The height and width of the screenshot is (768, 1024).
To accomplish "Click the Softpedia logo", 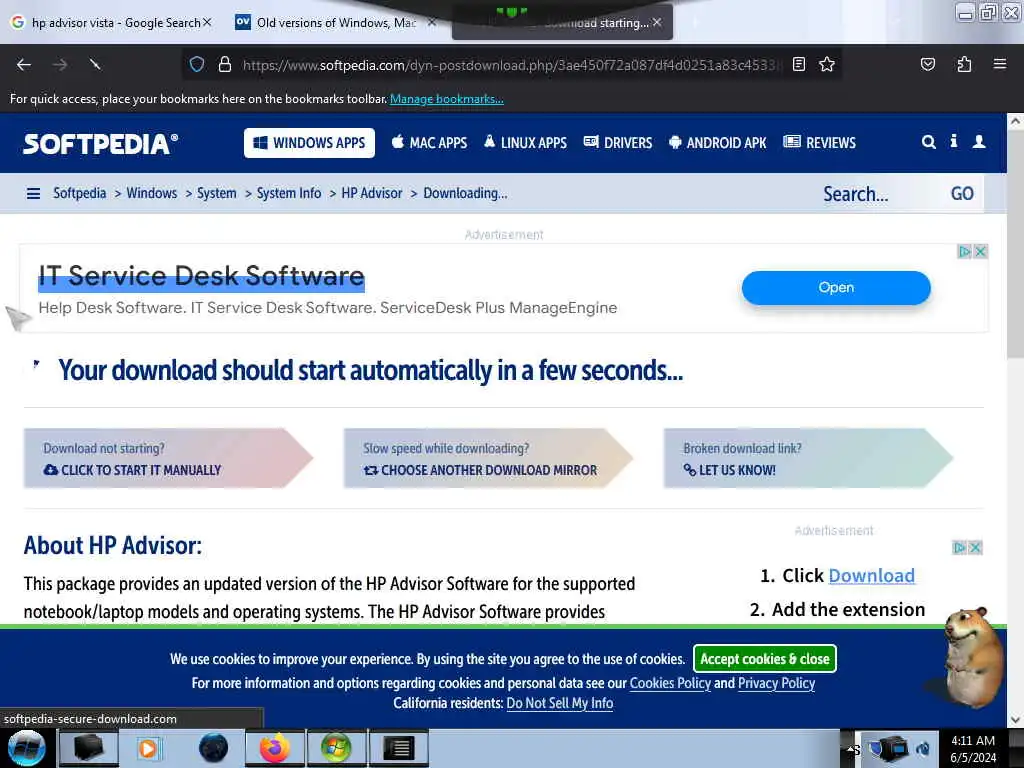I will [x=101, y=144].
